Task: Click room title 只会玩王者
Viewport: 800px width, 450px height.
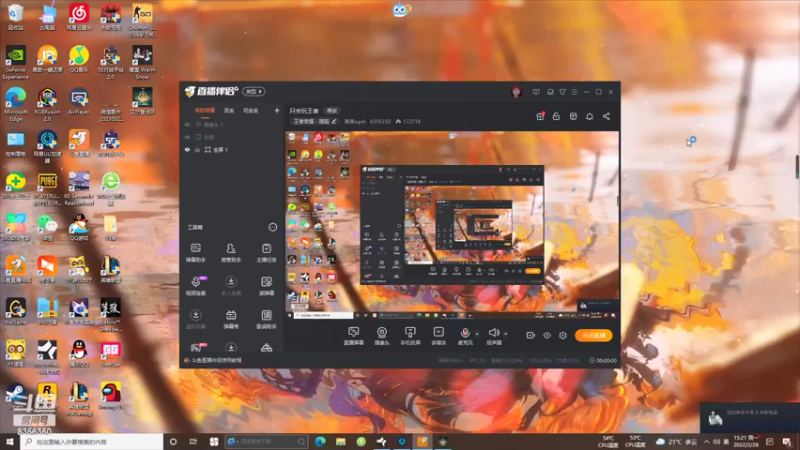Action: 304,111
